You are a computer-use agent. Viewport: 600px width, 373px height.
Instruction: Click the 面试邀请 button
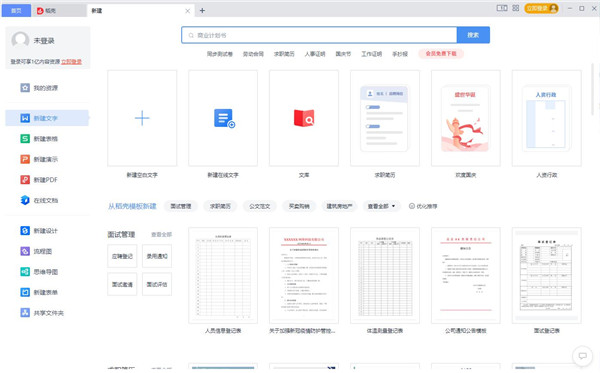[x=122, y=284]
